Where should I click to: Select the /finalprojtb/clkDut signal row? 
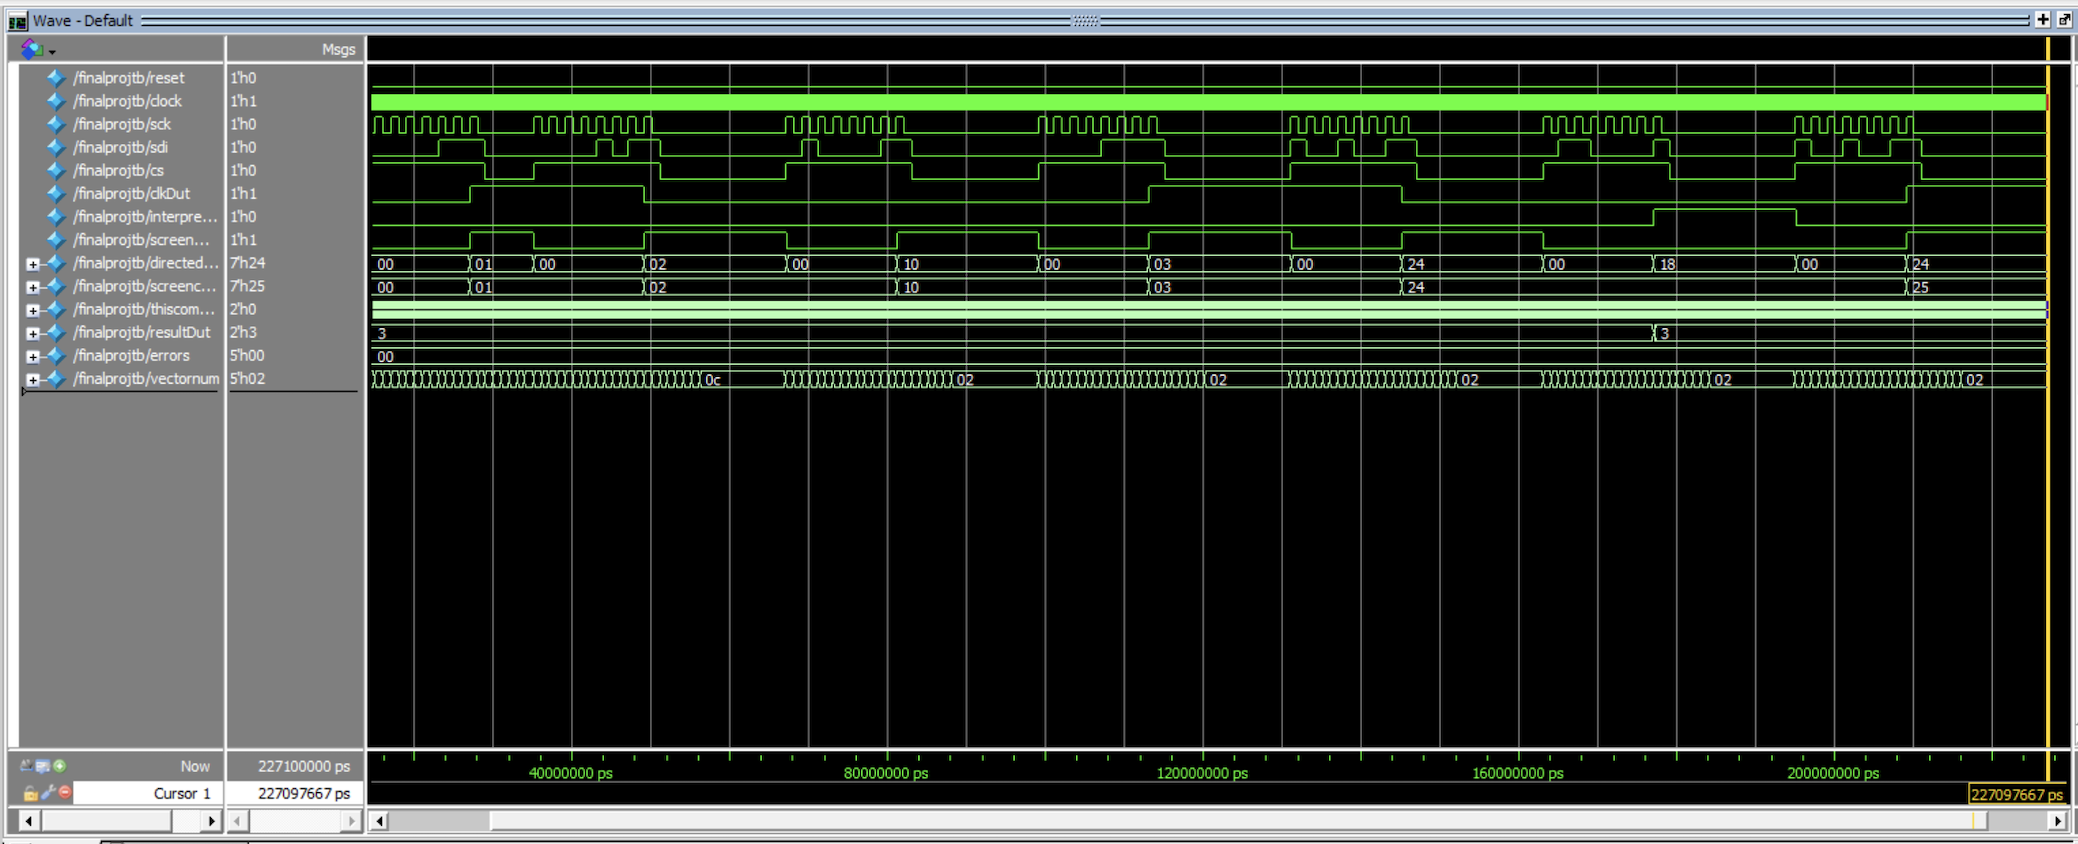click(x=131, y=194)
